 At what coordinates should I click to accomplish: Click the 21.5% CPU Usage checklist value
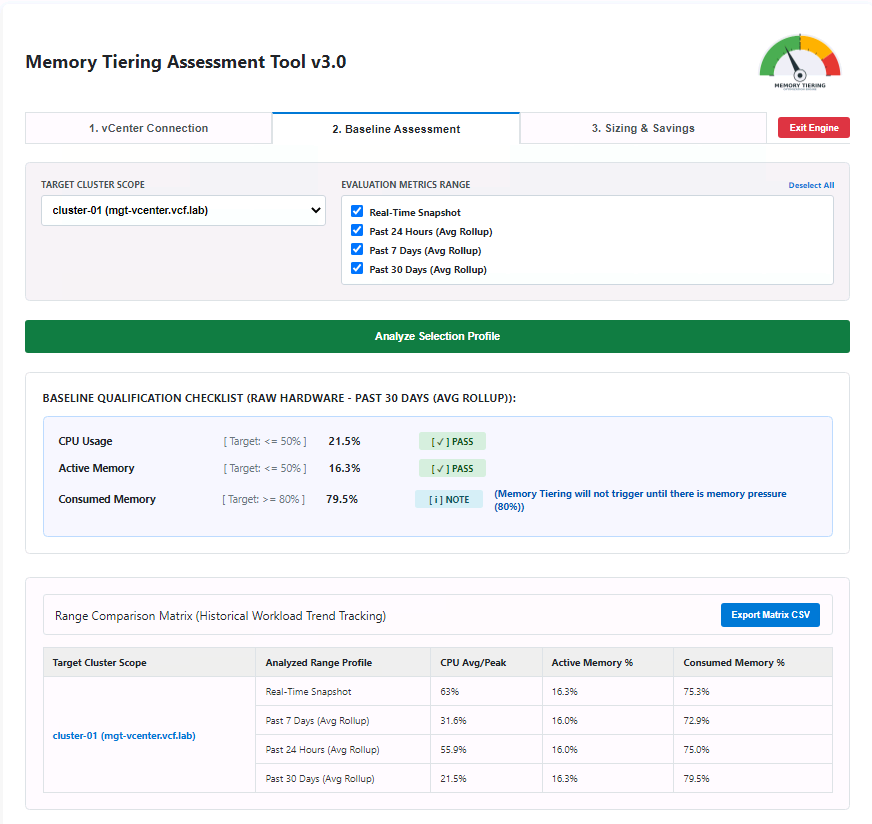tap(344, 441)
